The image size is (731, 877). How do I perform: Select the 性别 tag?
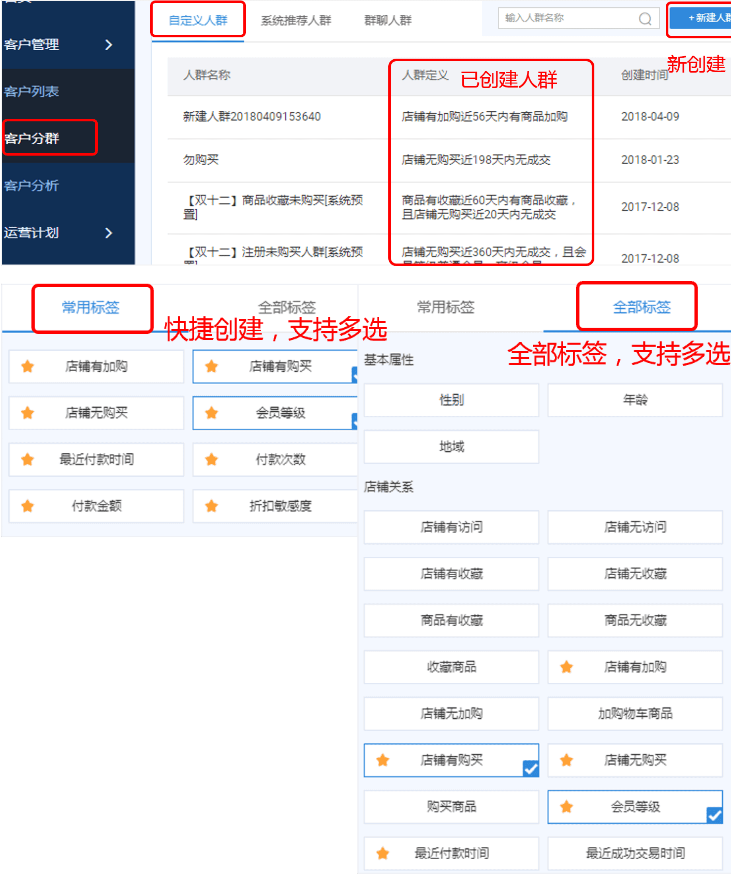451,400
